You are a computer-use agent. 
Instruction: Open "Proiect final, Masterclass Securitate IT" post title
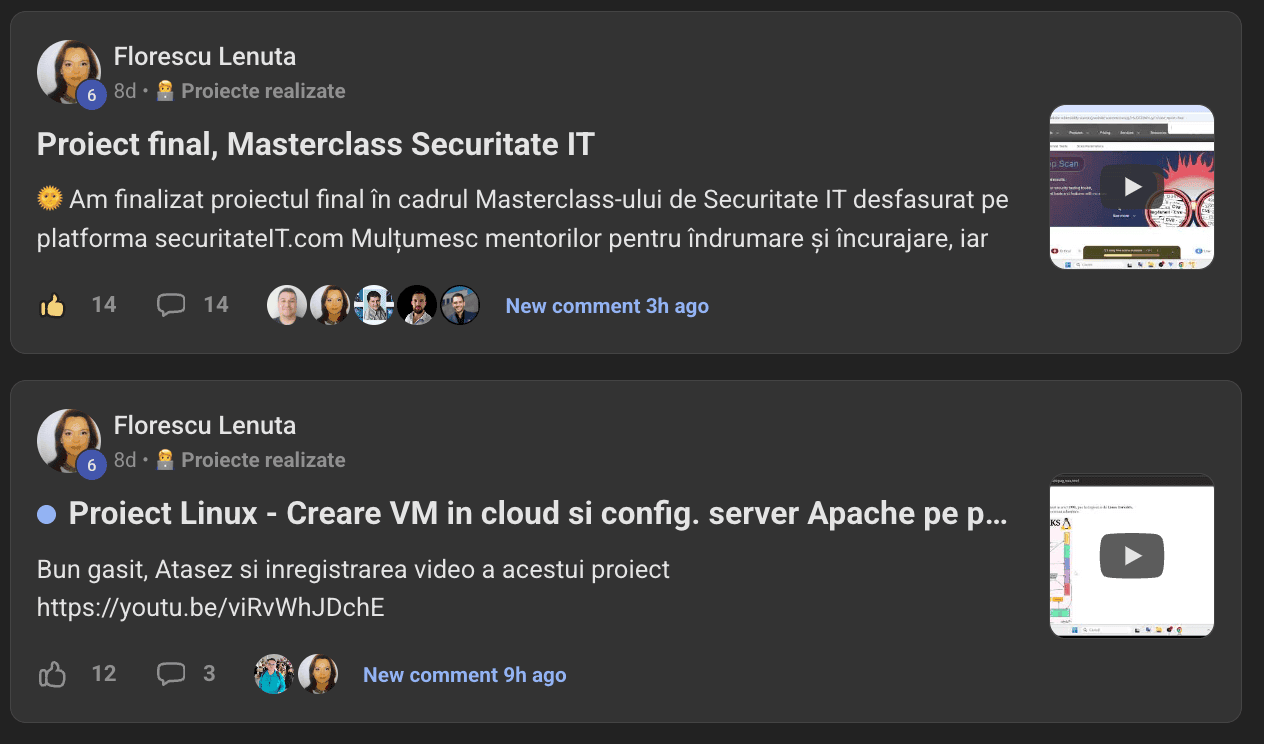tap(315, 144)
